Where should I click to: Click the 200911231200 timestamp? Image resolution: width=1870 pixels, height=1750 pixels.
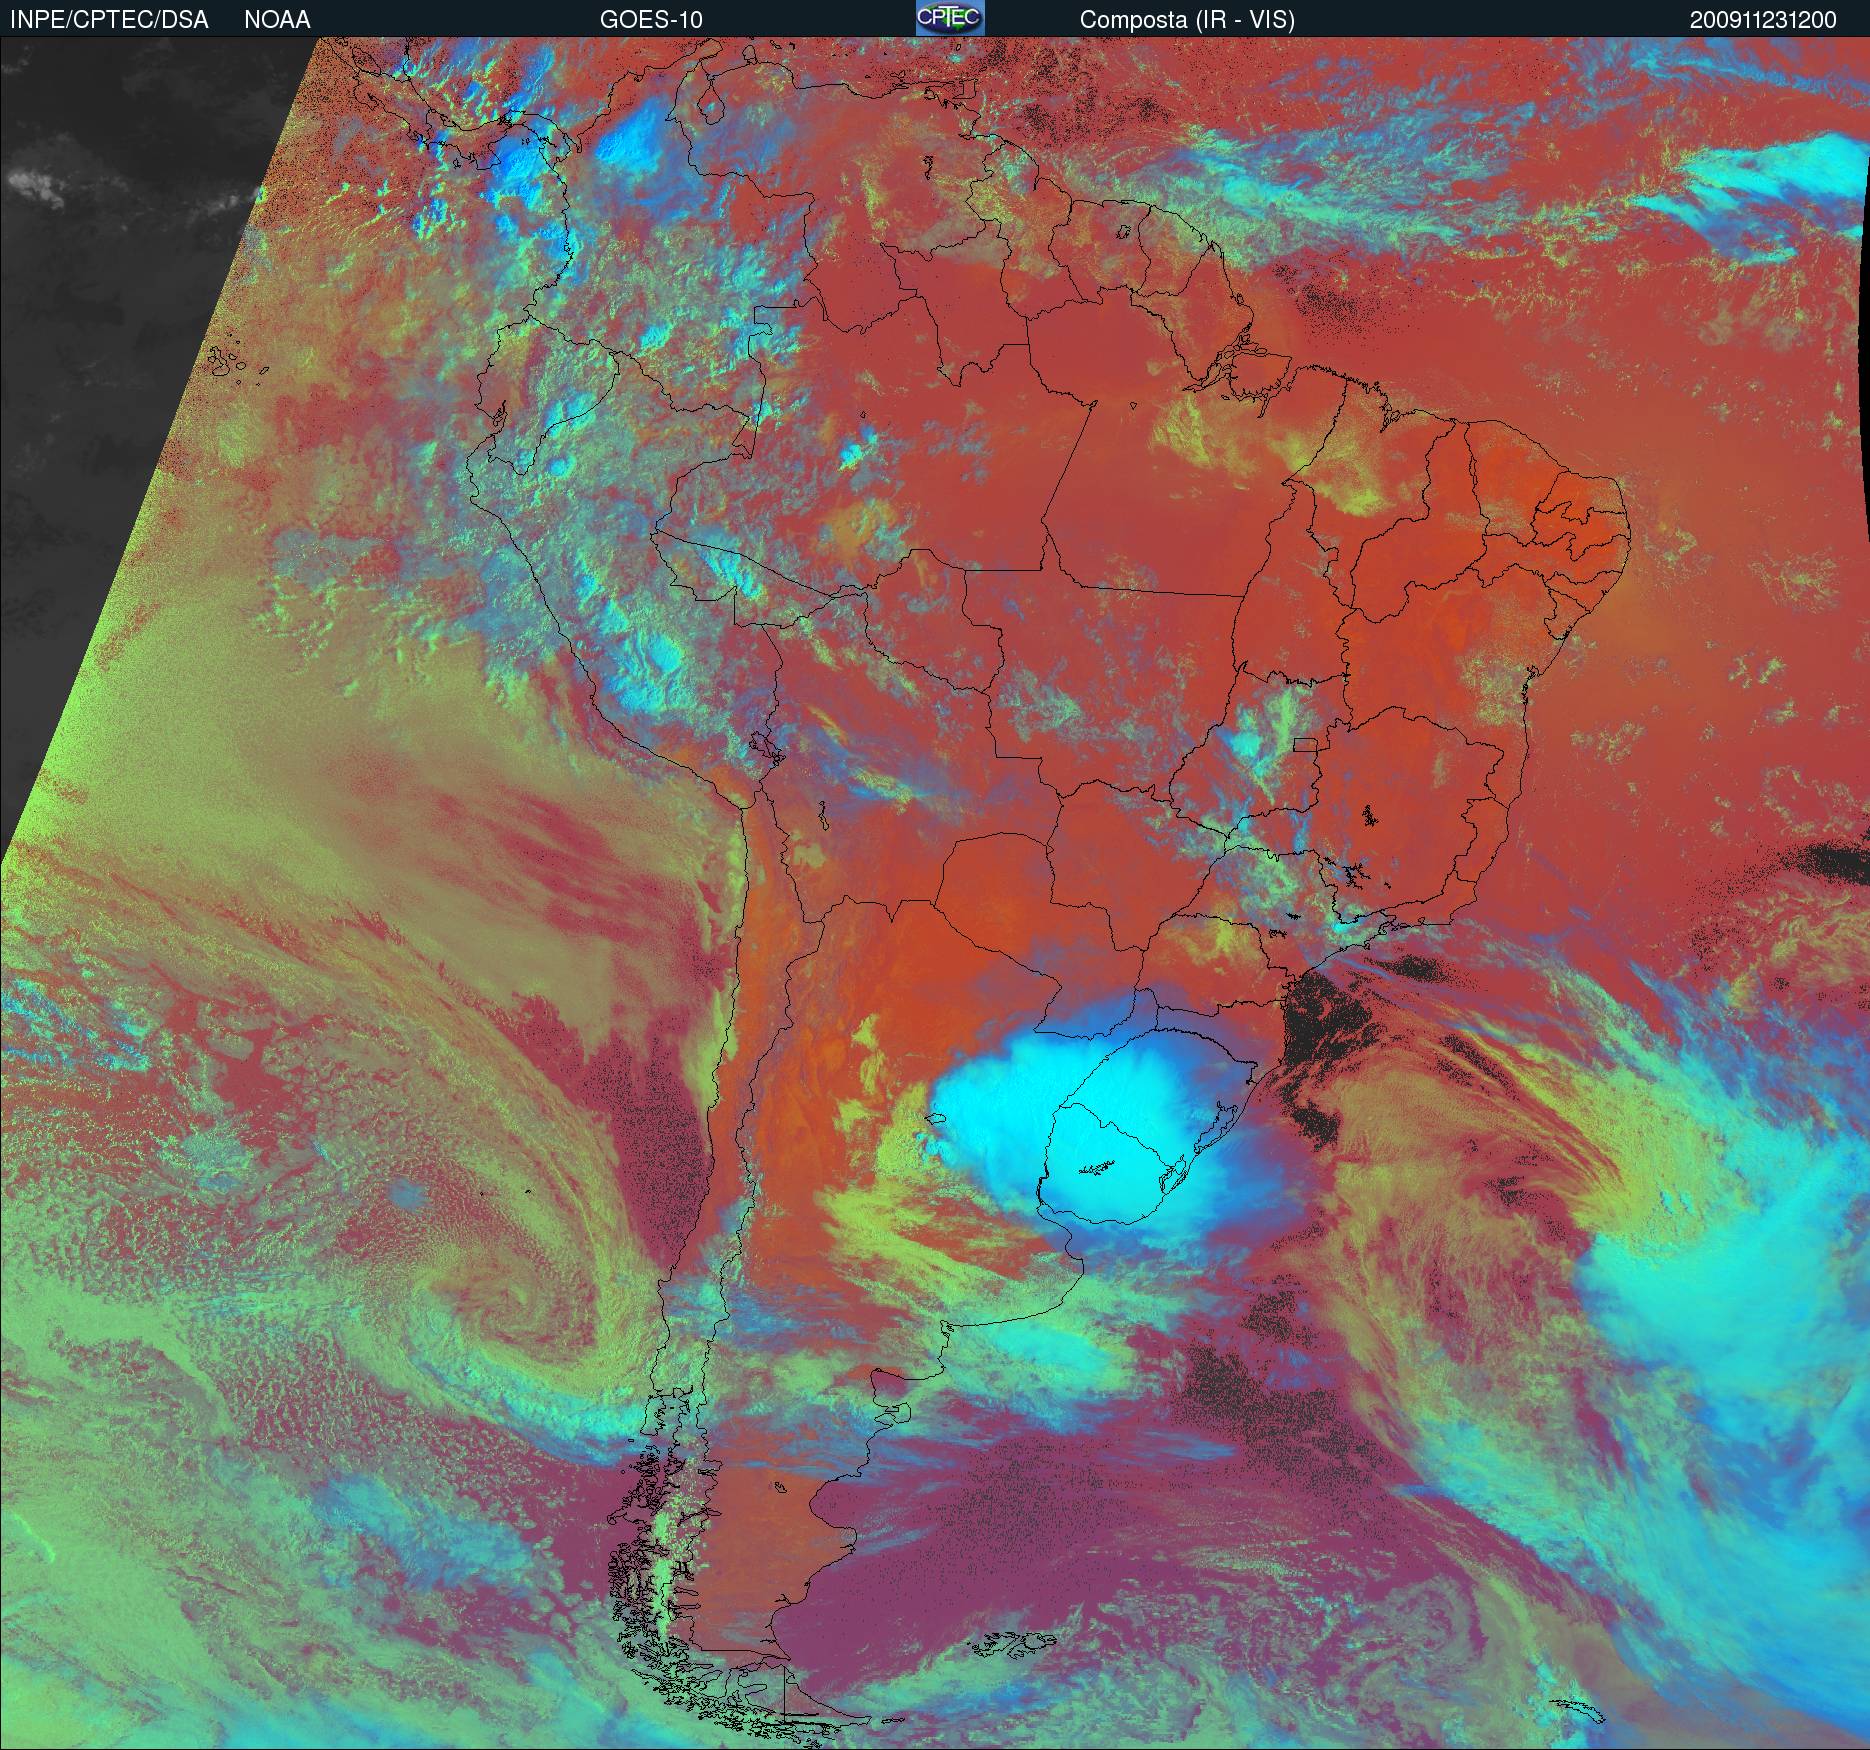point(1763,20)
